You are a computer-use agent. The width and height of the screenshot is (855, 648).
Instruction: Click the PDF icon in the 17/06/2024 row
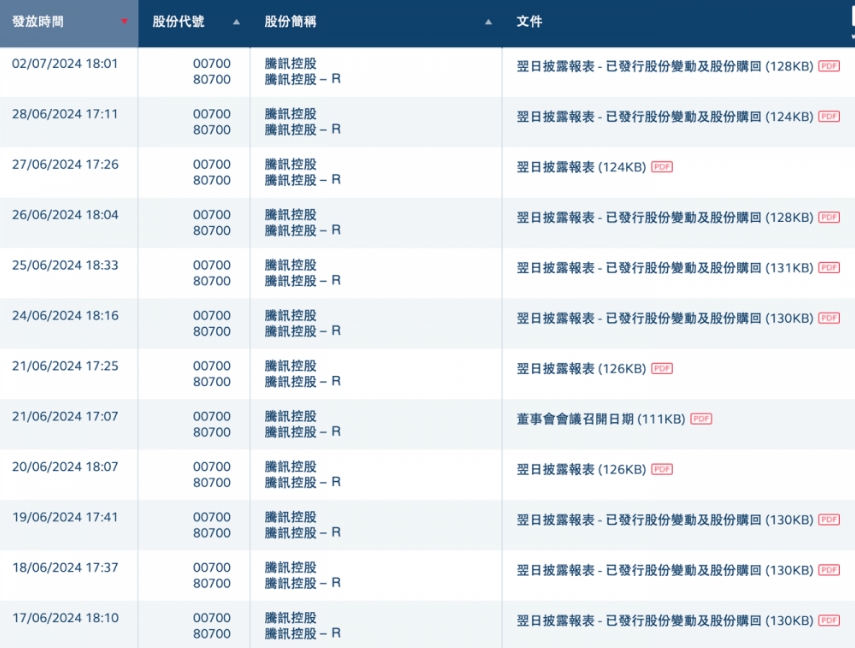click(x=829, y=621)
